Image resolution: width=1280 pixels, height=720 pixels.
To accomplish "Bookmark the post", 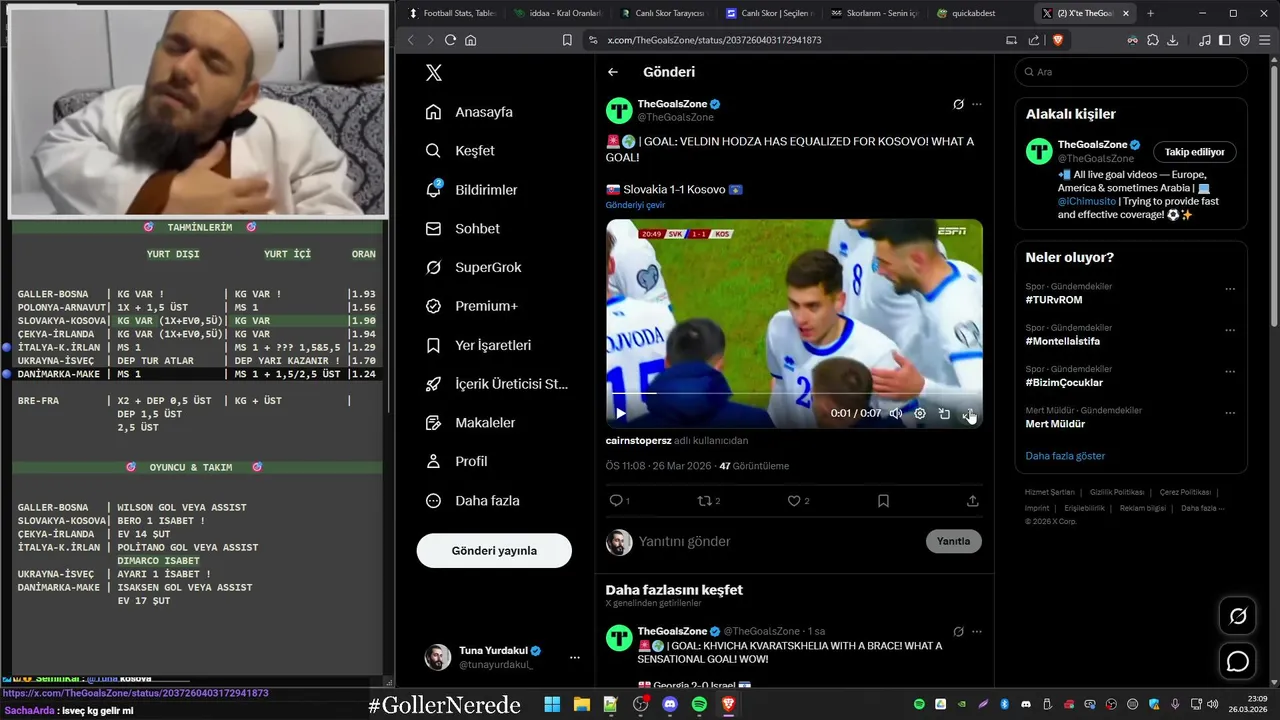I will tap(883, 501).
